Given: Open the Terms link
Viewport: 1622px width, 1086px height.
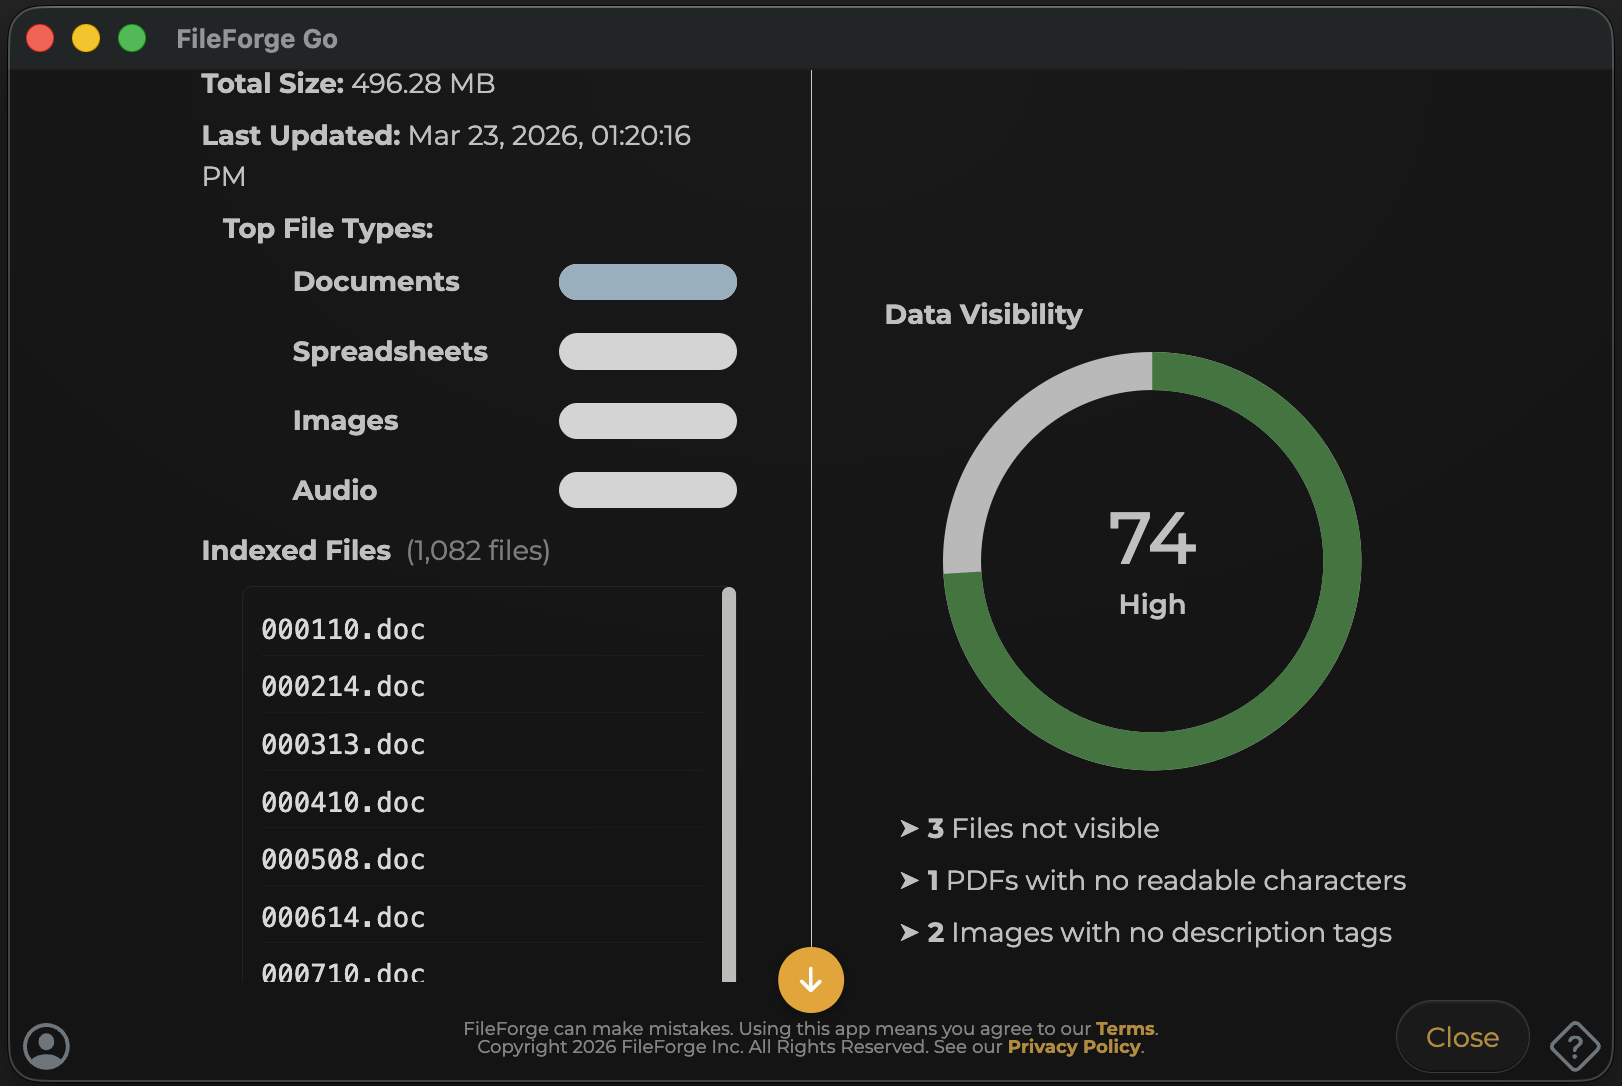Looking at the screenshot, I should (1124, 1028).
